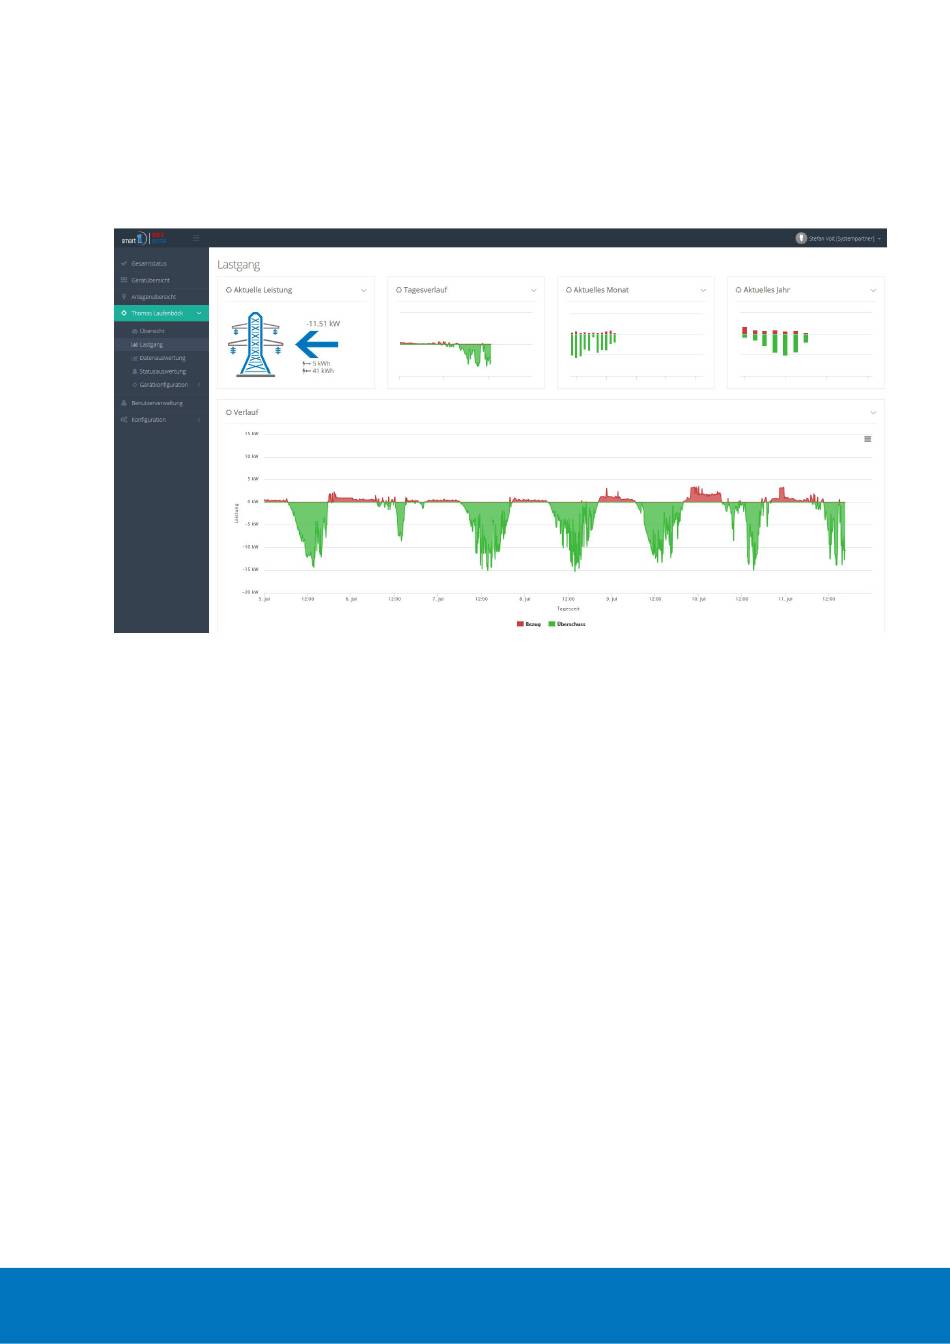The height and width of the screenshot is (1344, 950).
Task: Open the Verlauf chart export menu icon
Action: [867, 438]
